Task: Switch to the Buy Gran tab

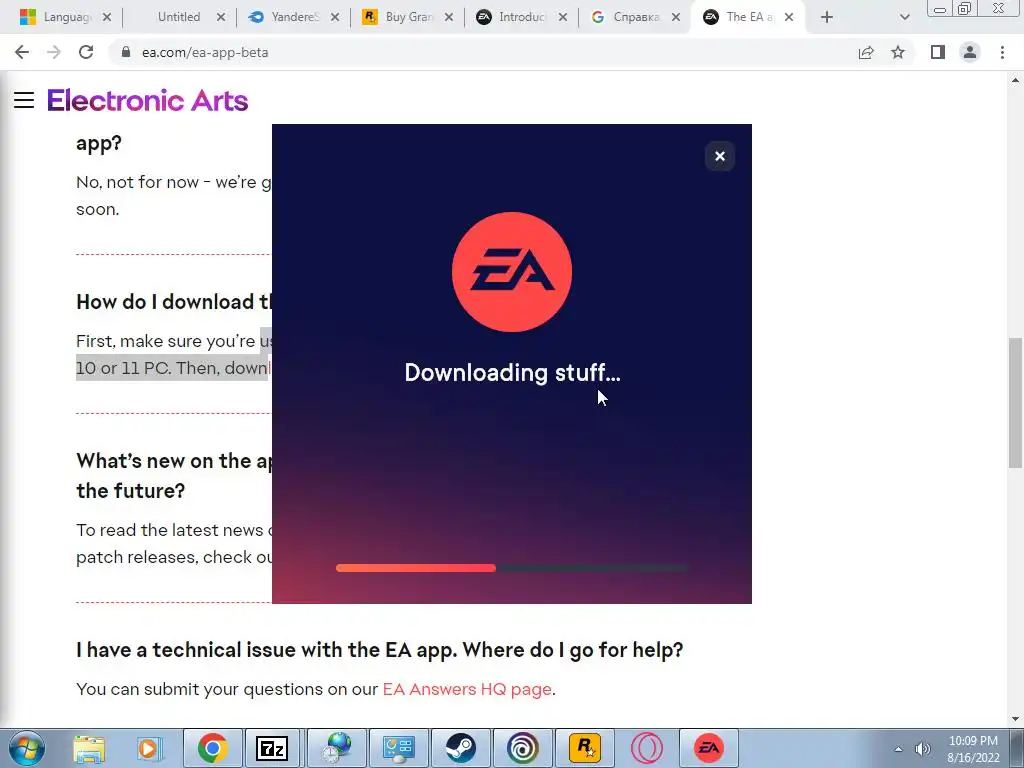Action: (409, 17)
